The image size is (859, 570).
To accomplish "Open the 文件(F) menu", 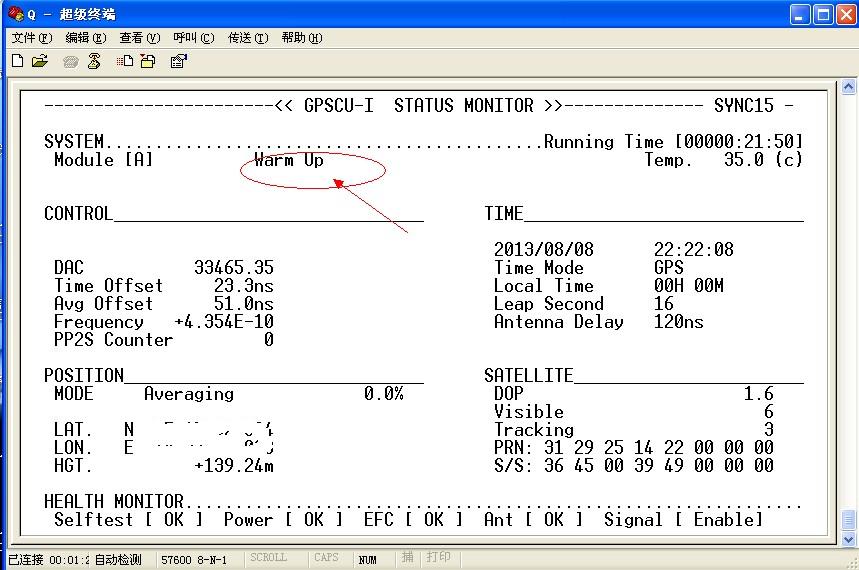I will coord(32,38).
